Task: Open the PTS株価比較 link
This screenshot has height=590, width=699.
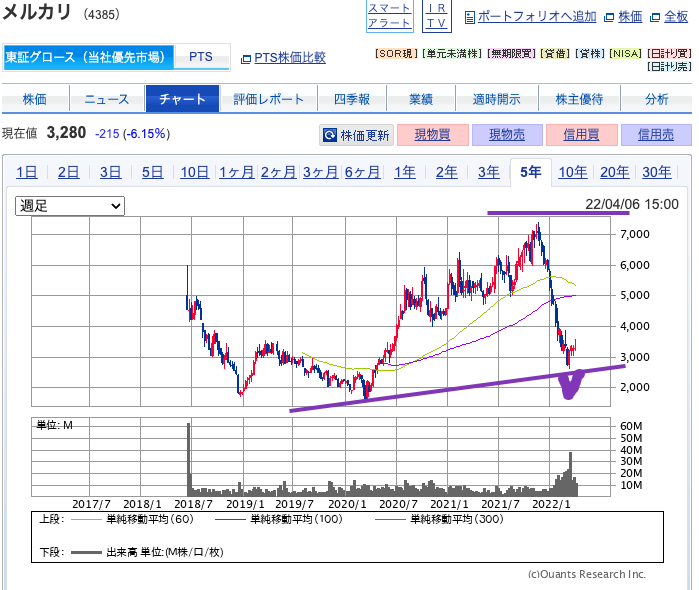Action: pos(290,58)
